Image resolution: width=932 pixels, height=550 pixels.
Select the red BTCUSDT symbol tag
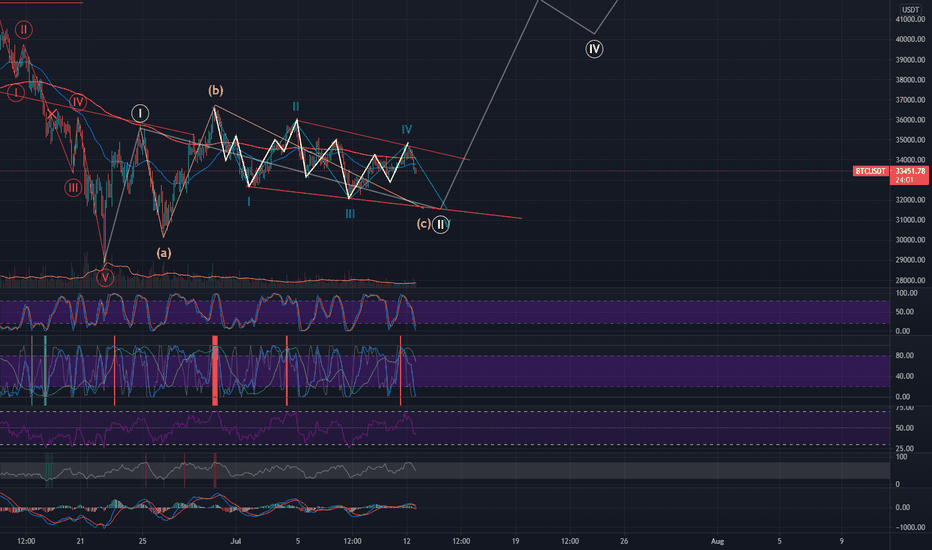870,171
